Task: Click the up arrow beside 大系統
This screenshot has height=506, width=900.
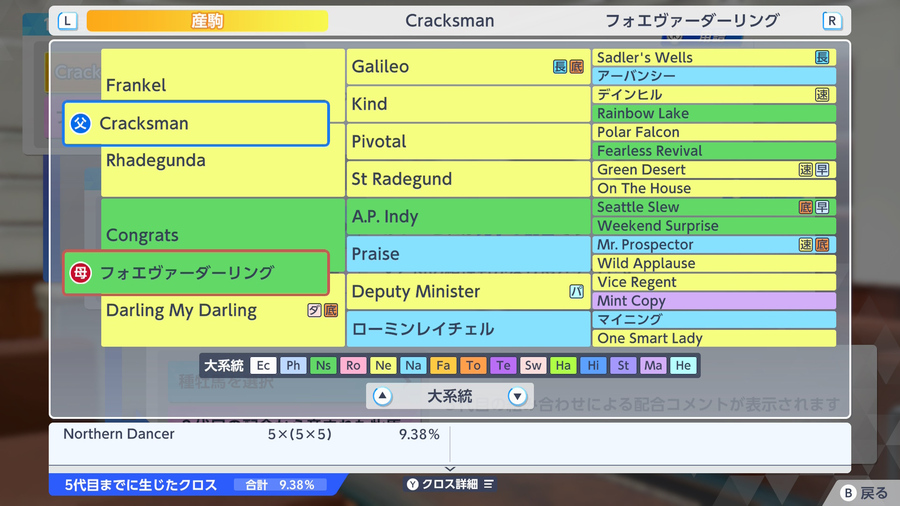Action: (x=383, y=396)
